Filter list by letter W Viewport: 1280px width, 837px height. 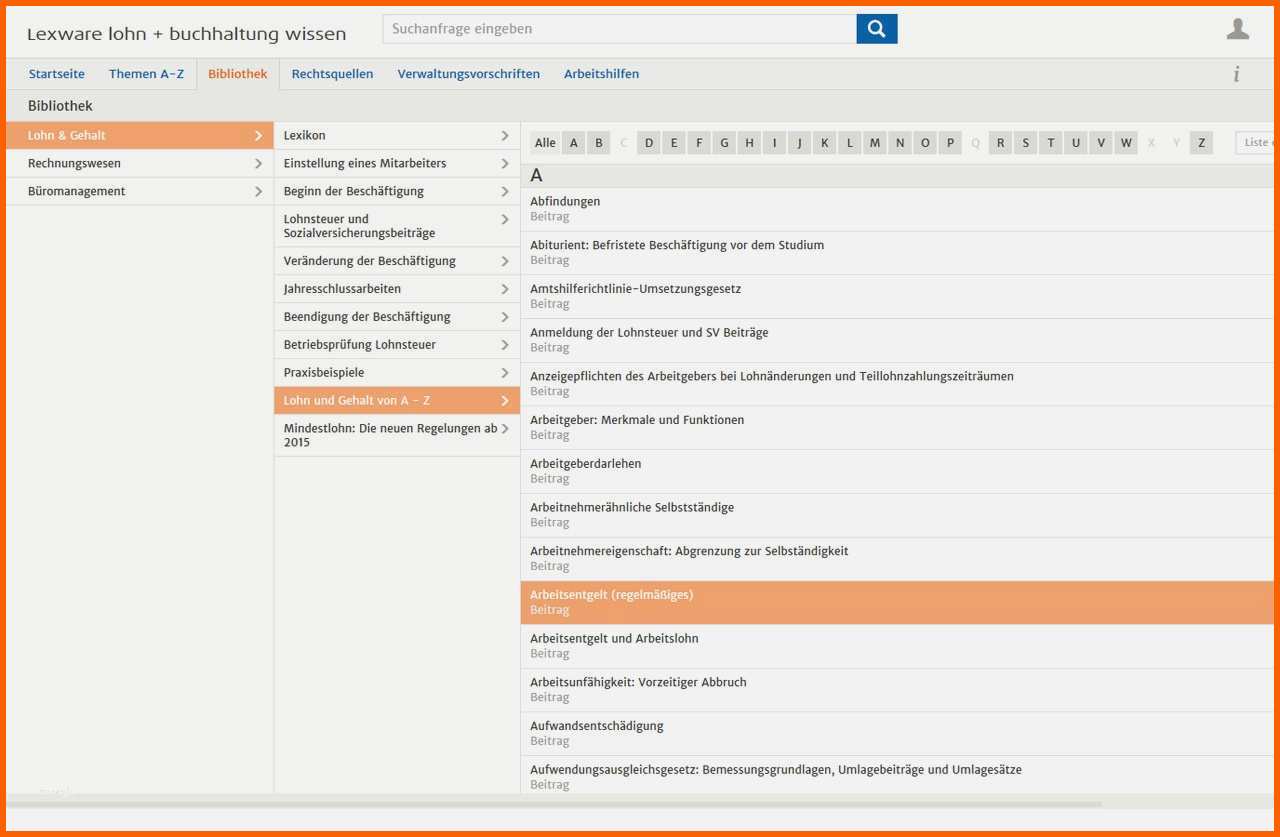[x=1126, y=143]
